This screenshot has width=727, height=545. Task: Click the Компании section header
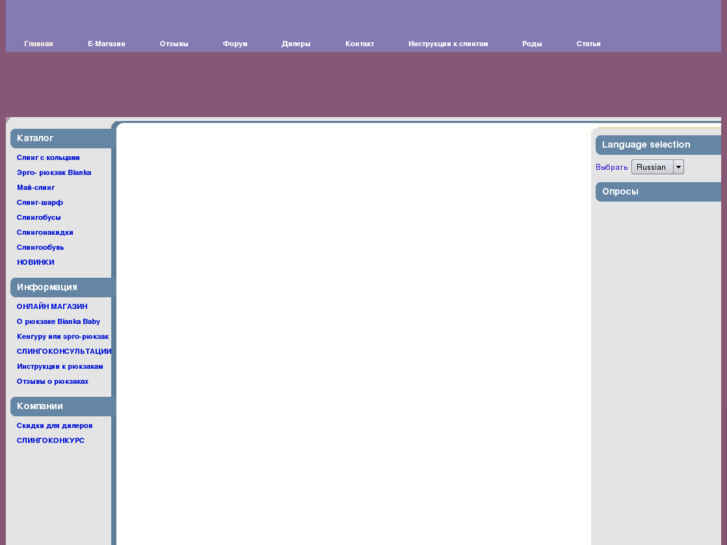coord(61,406)
